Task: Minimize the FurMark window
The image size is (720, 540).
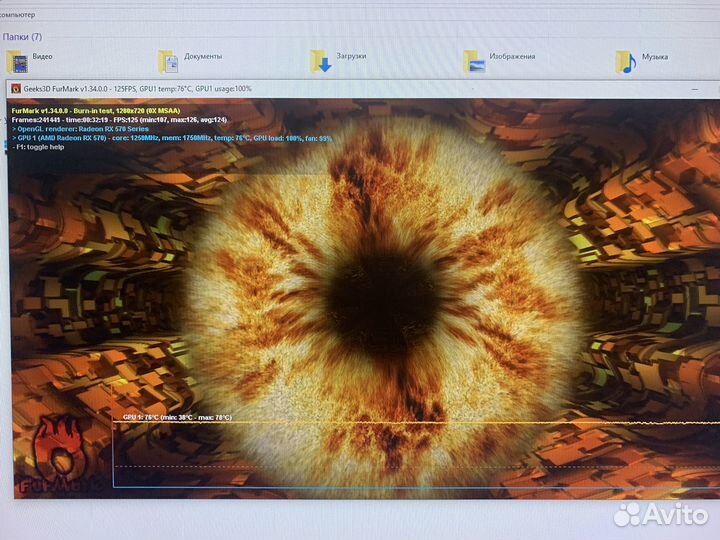Action: 695,88
